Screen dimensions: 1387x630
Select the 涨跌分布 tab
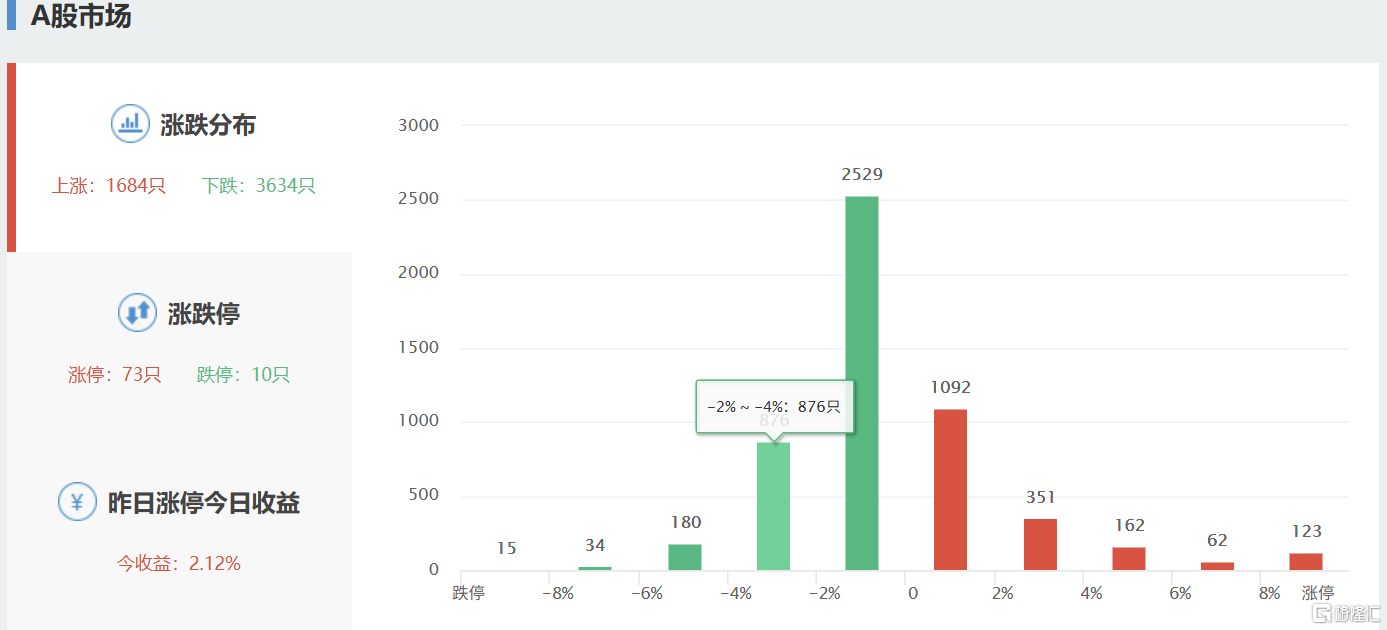[x=207, y=125]
